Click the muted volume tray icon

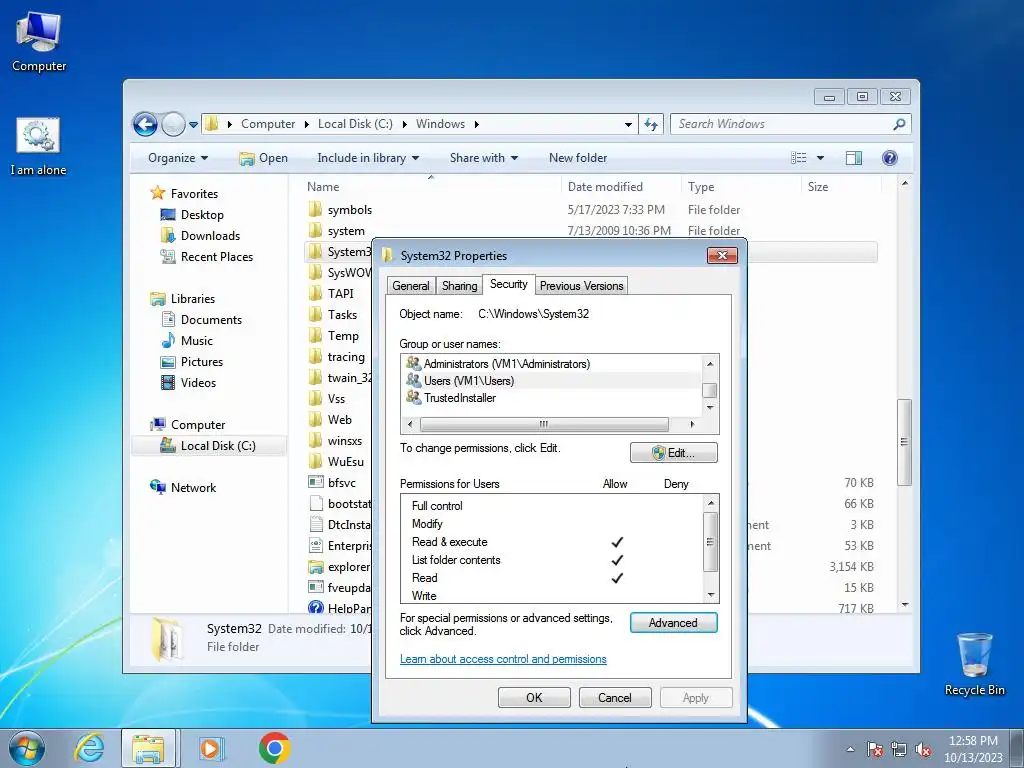[x=923, y=750]
